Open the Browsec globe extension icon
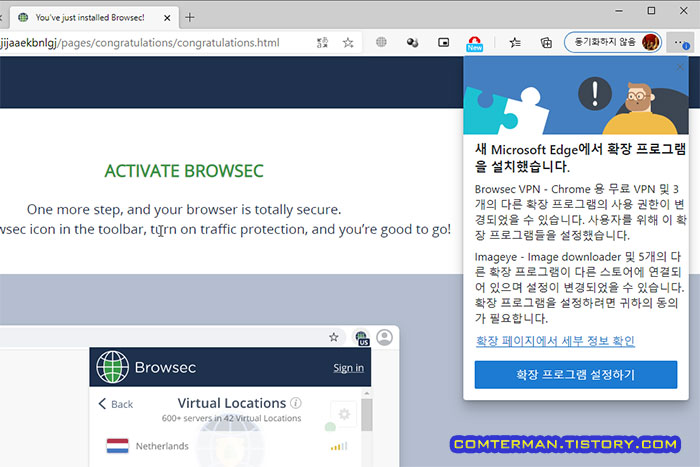The image size is (700, 467). 381,42
